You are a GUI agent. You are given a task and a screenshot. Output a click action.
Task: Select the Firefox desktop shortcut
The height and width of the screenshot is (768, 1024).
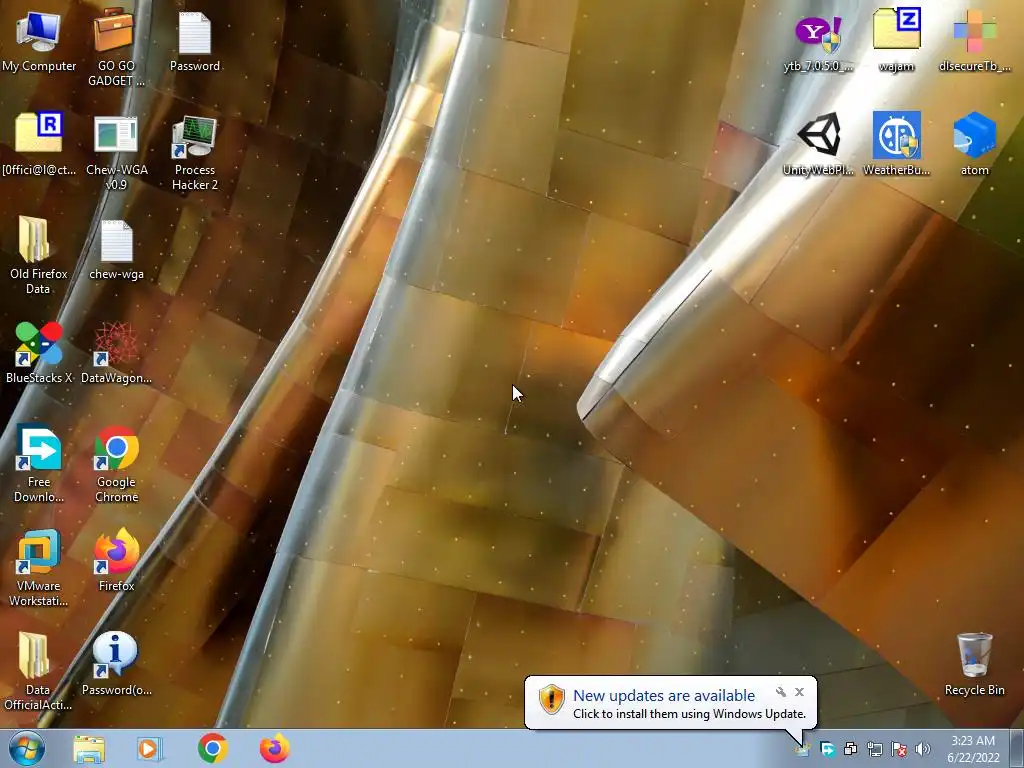click(116, 560)
